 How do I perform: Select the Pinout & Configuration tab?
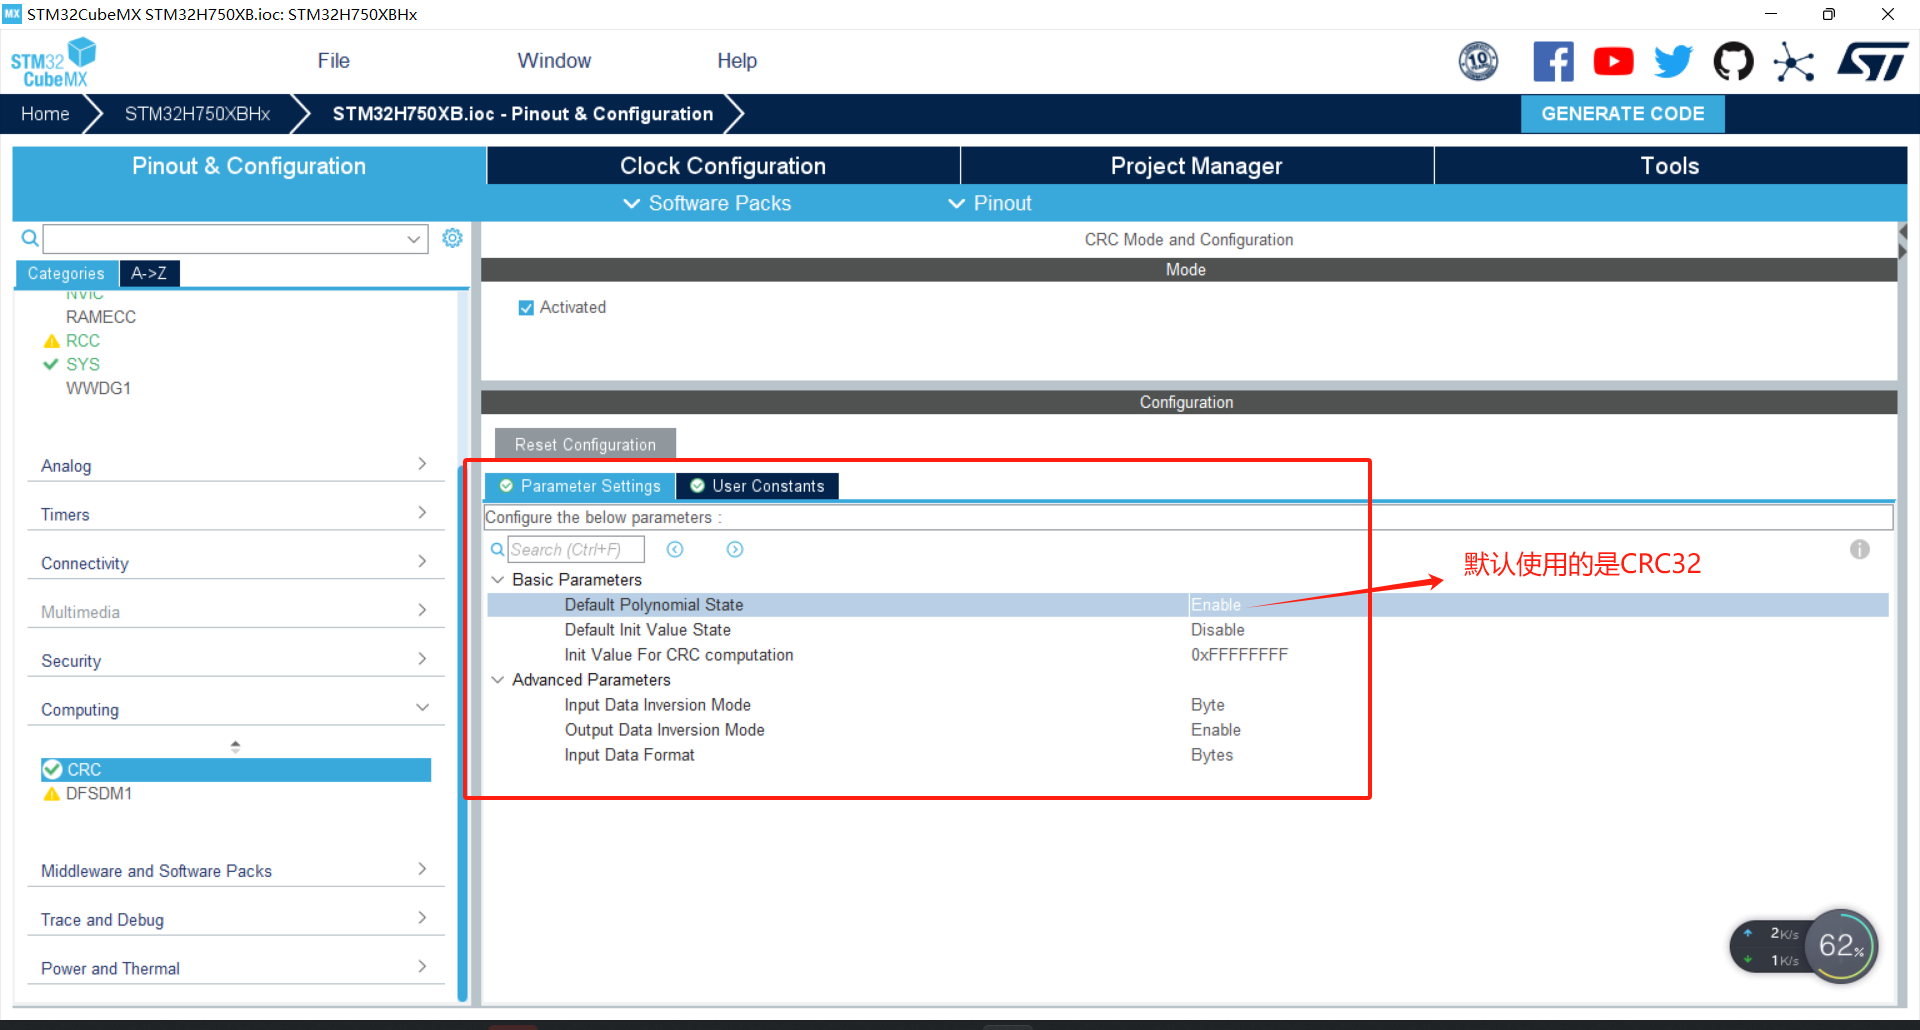[x=249, y=166]
